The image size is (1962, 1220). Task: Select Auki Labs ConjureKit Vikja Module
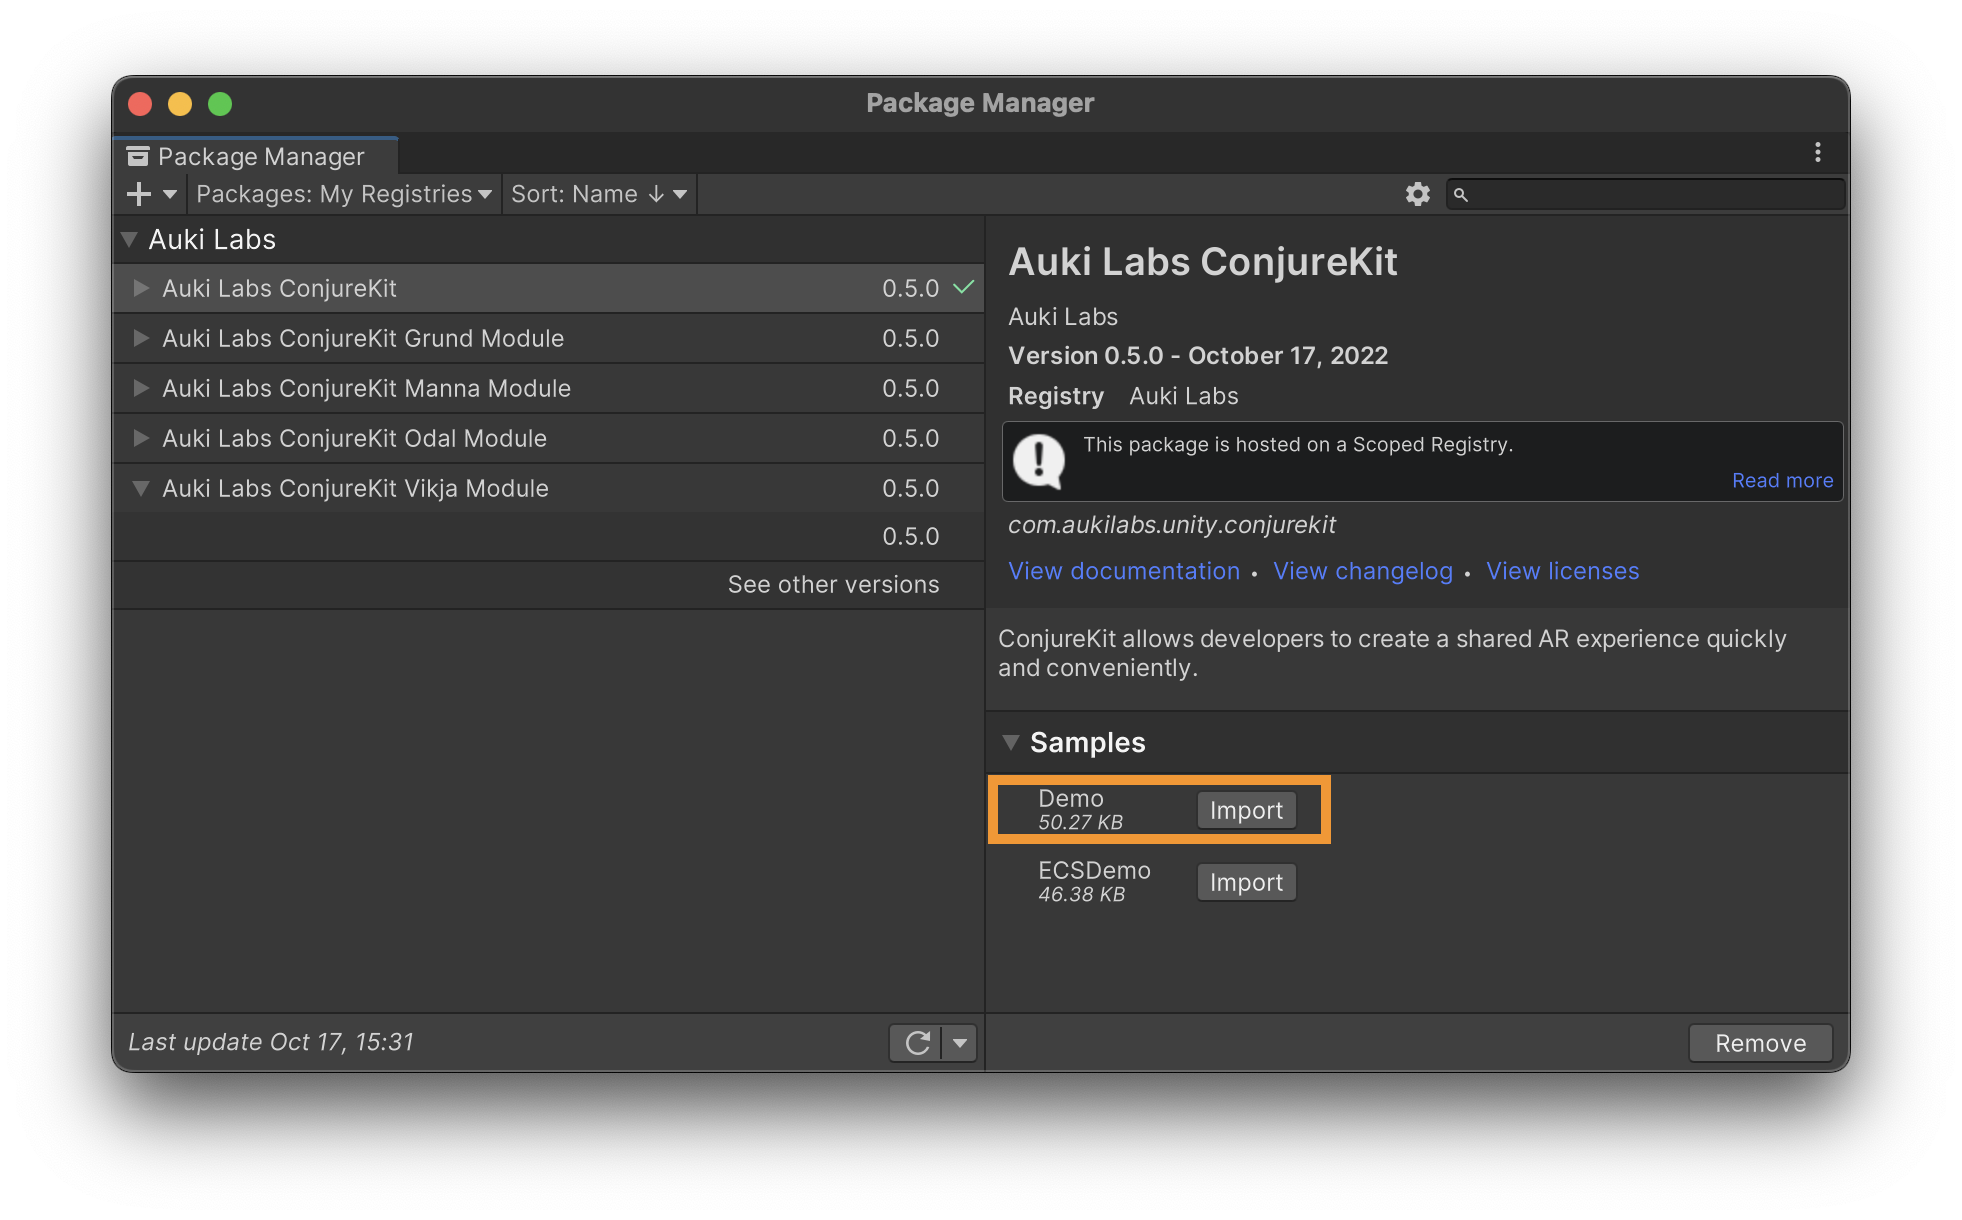pyautogui.click(x=548, y=488)
